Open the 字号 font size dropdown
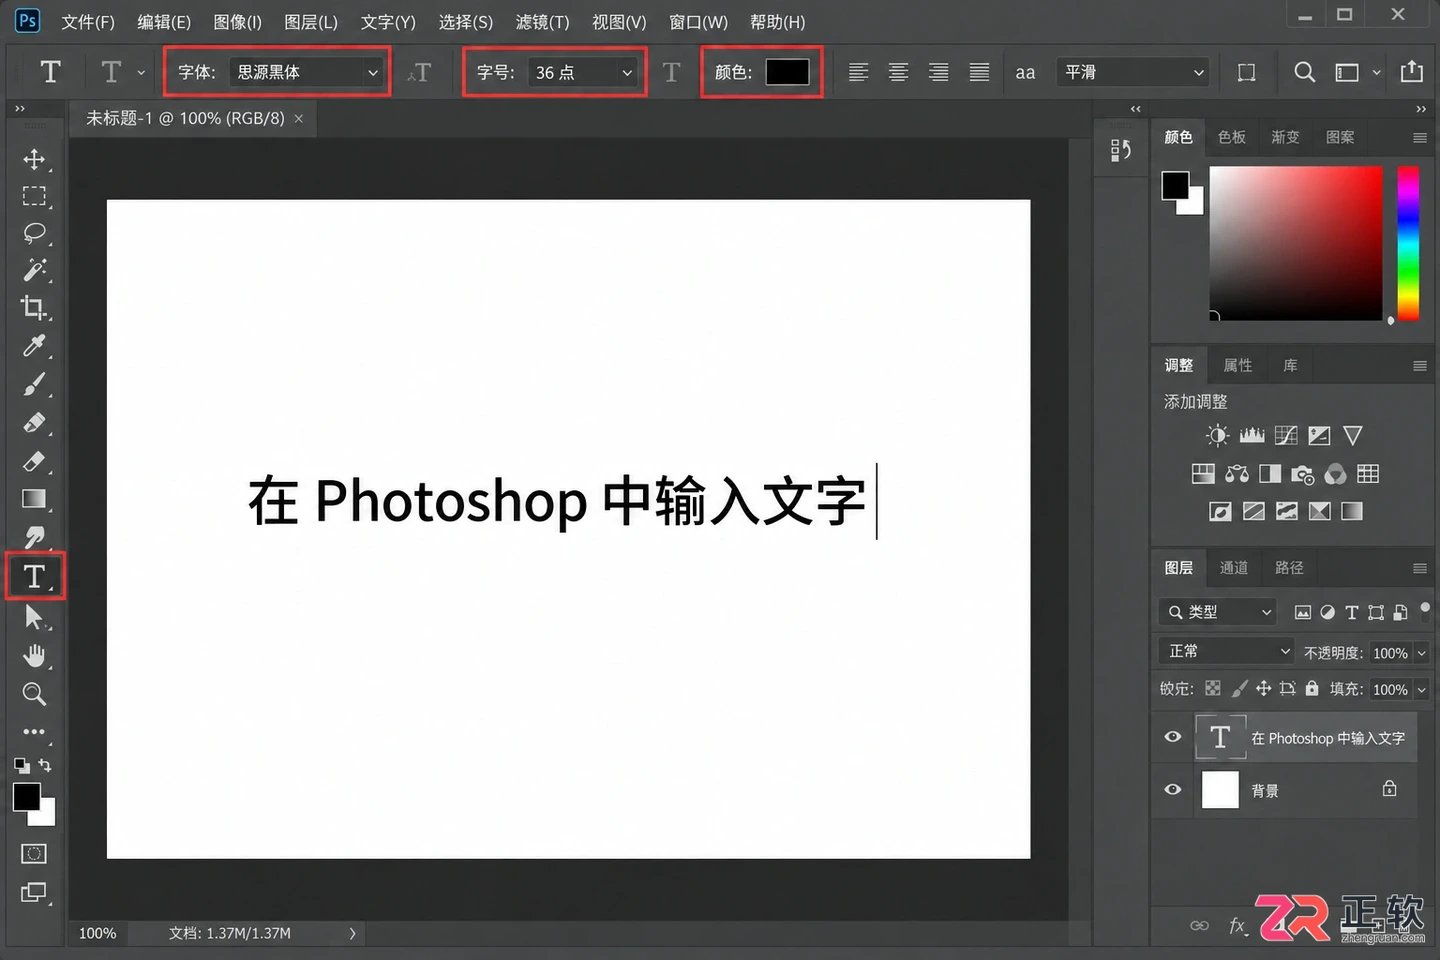1440x960 pixels. pyautogui.click(x=583, y=72)
